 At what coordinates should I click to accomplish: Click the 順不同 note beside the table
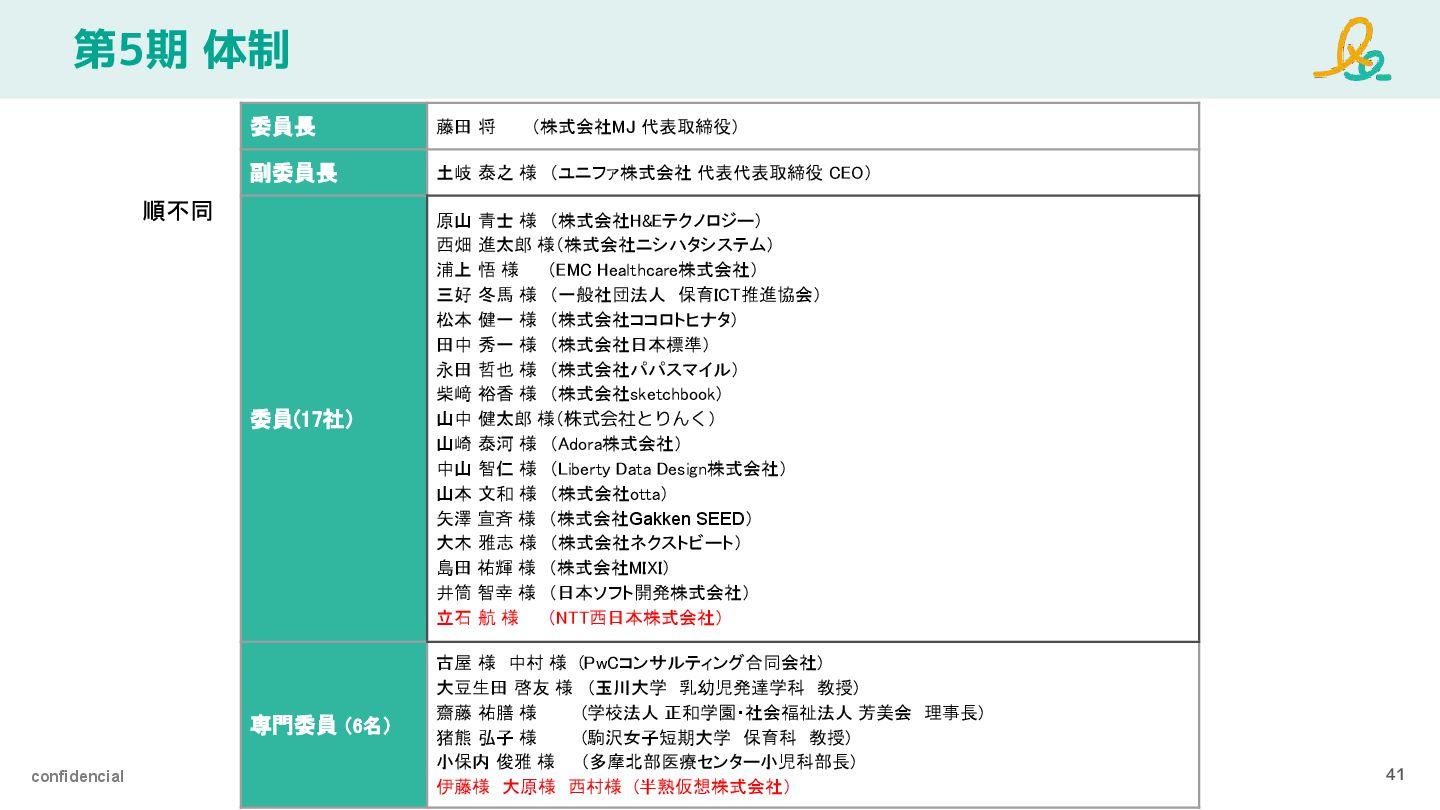(x=178, y=211)
